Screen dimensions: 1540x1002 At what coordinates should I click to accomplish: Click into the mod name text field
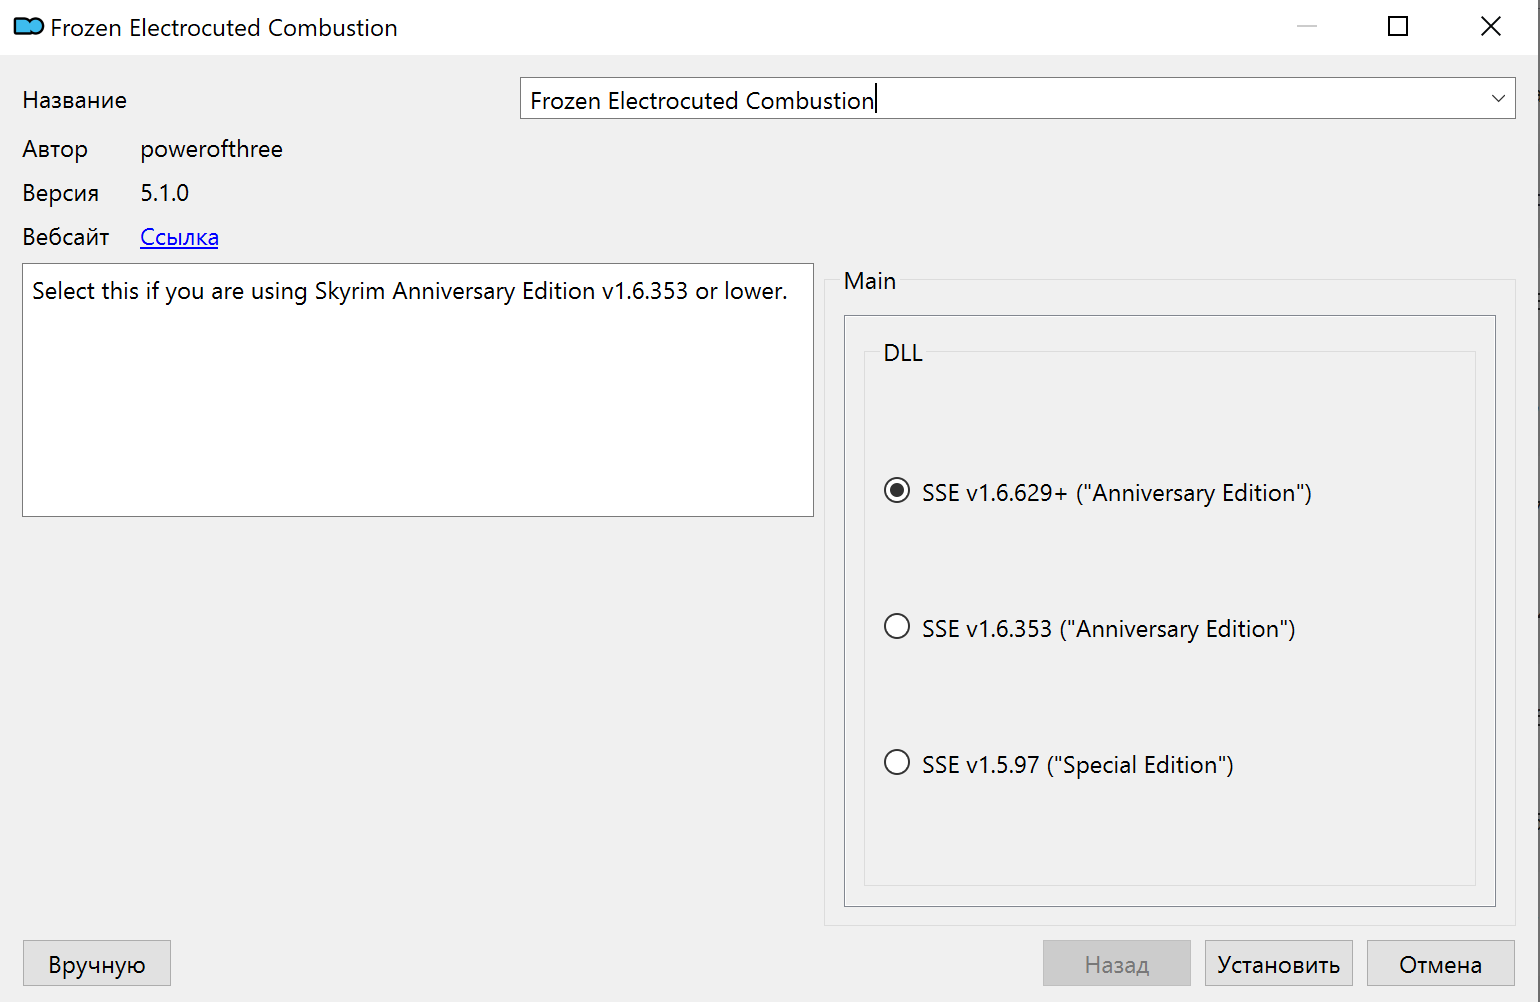click(1000, 99)
